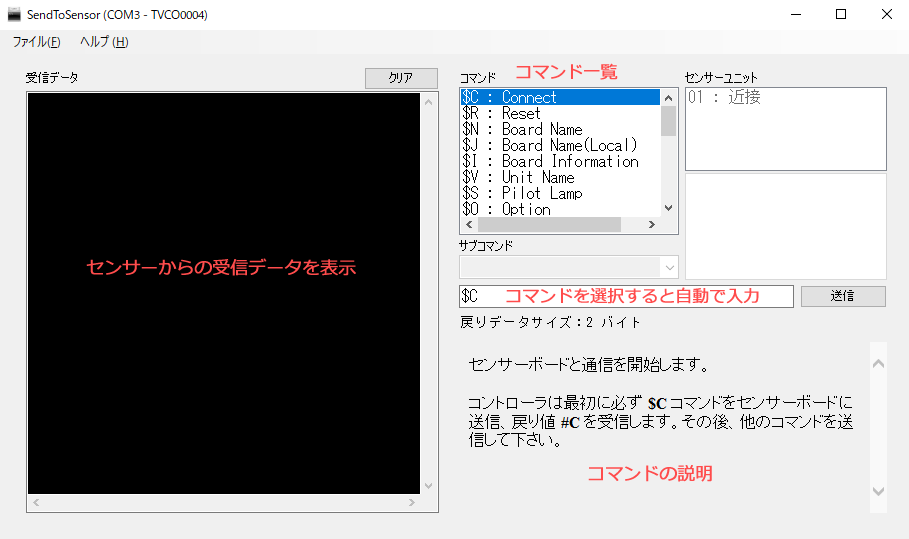Click the received data scroll left arrow
This screenshot has height=539, width=909.
[36, 502]
